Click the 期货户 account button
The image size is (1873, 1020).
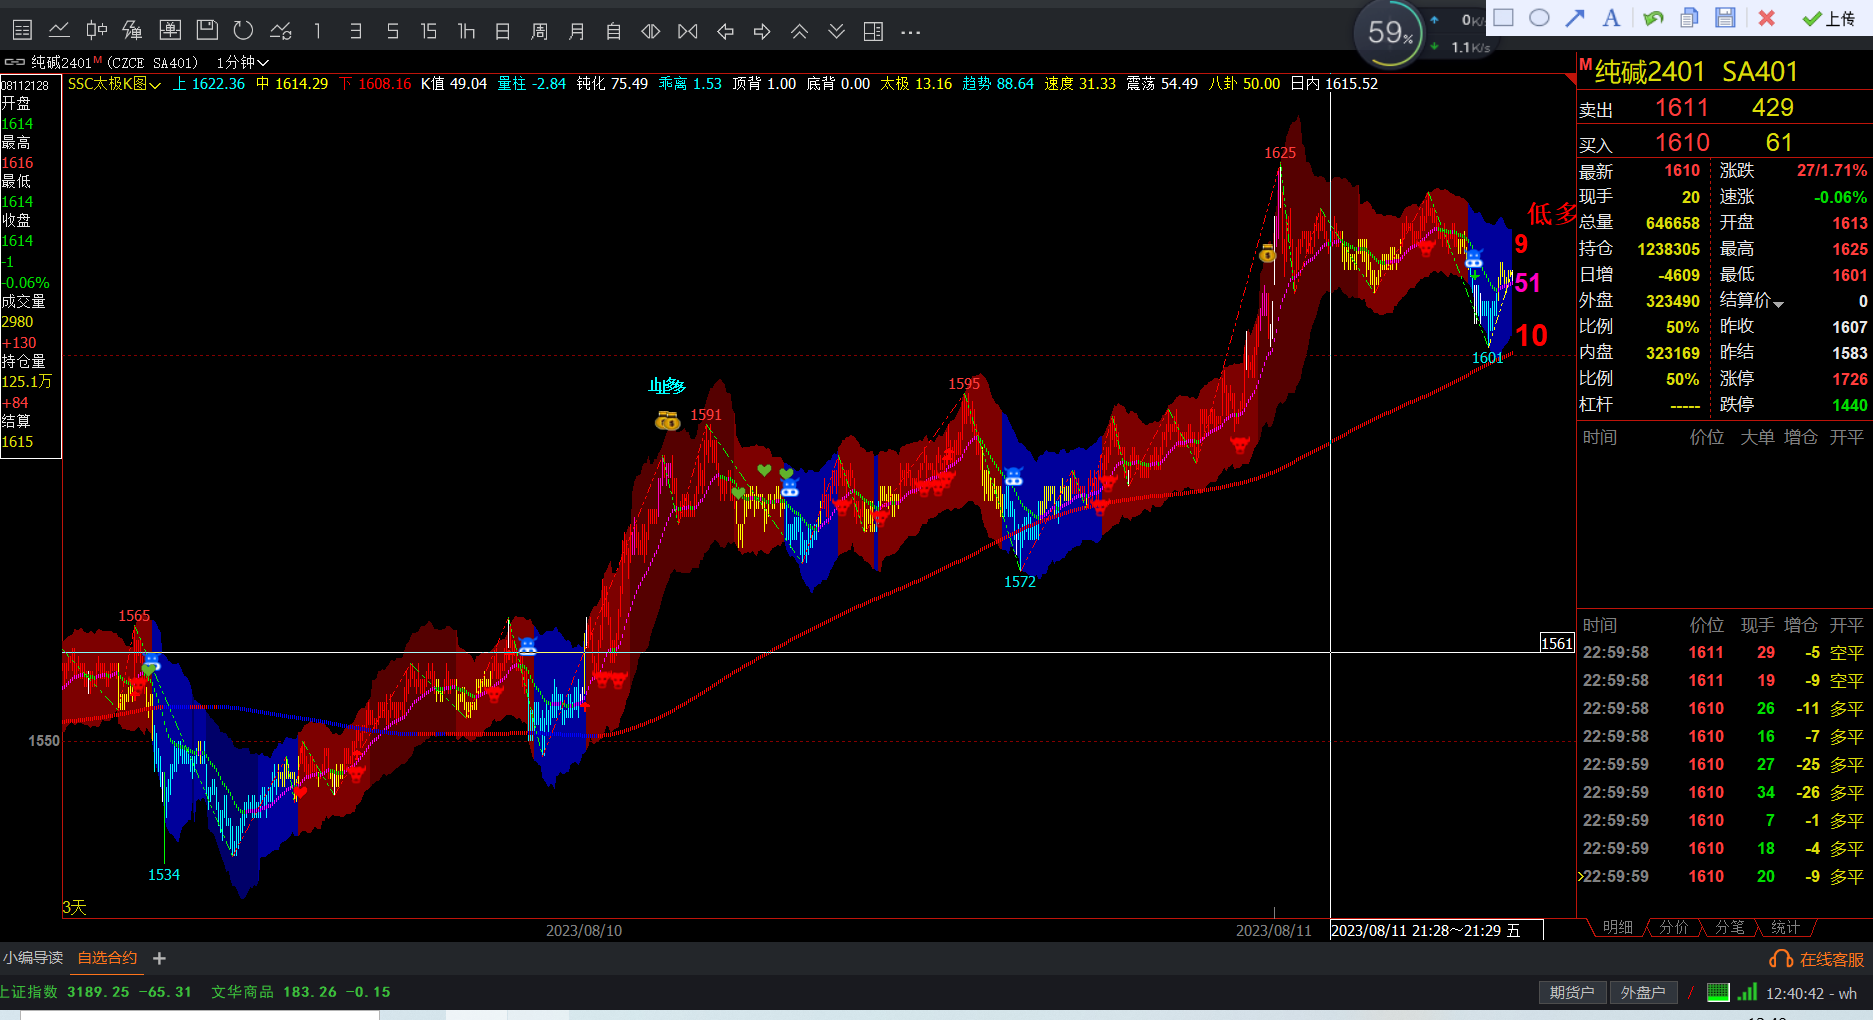[x=1572, y=992]
